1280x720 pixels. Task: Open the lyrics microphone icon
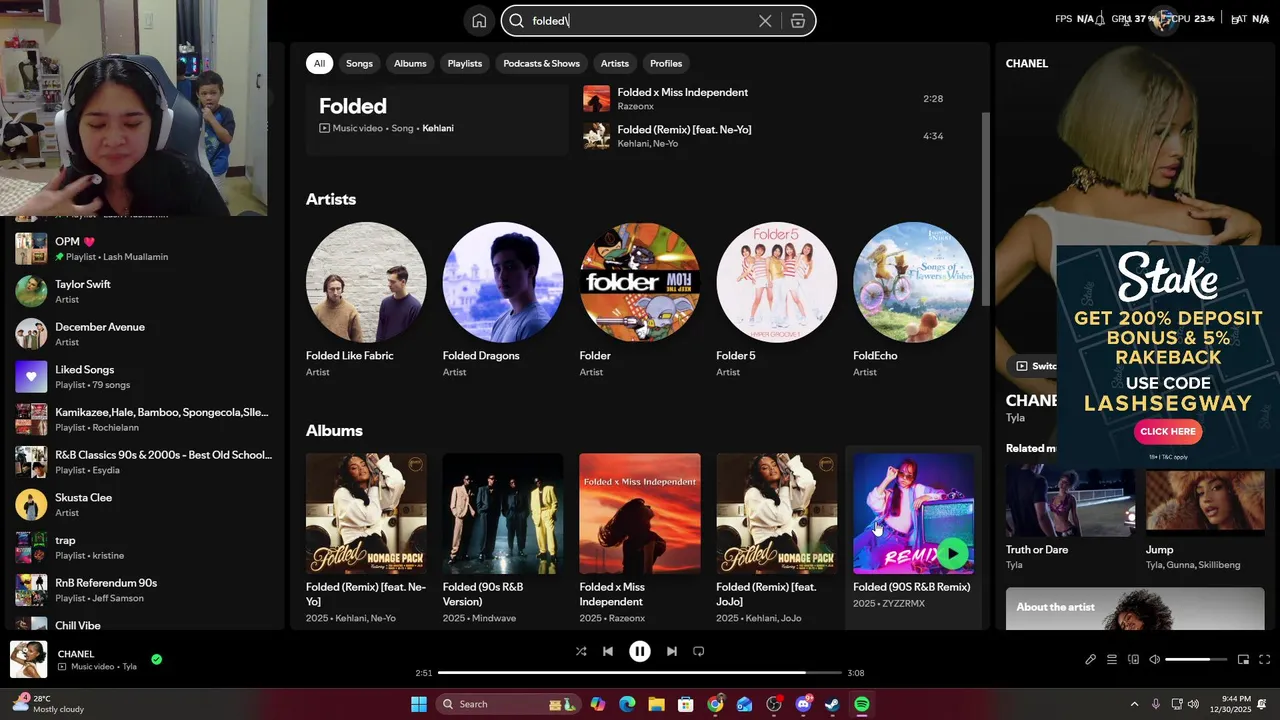pos(1090,660)
